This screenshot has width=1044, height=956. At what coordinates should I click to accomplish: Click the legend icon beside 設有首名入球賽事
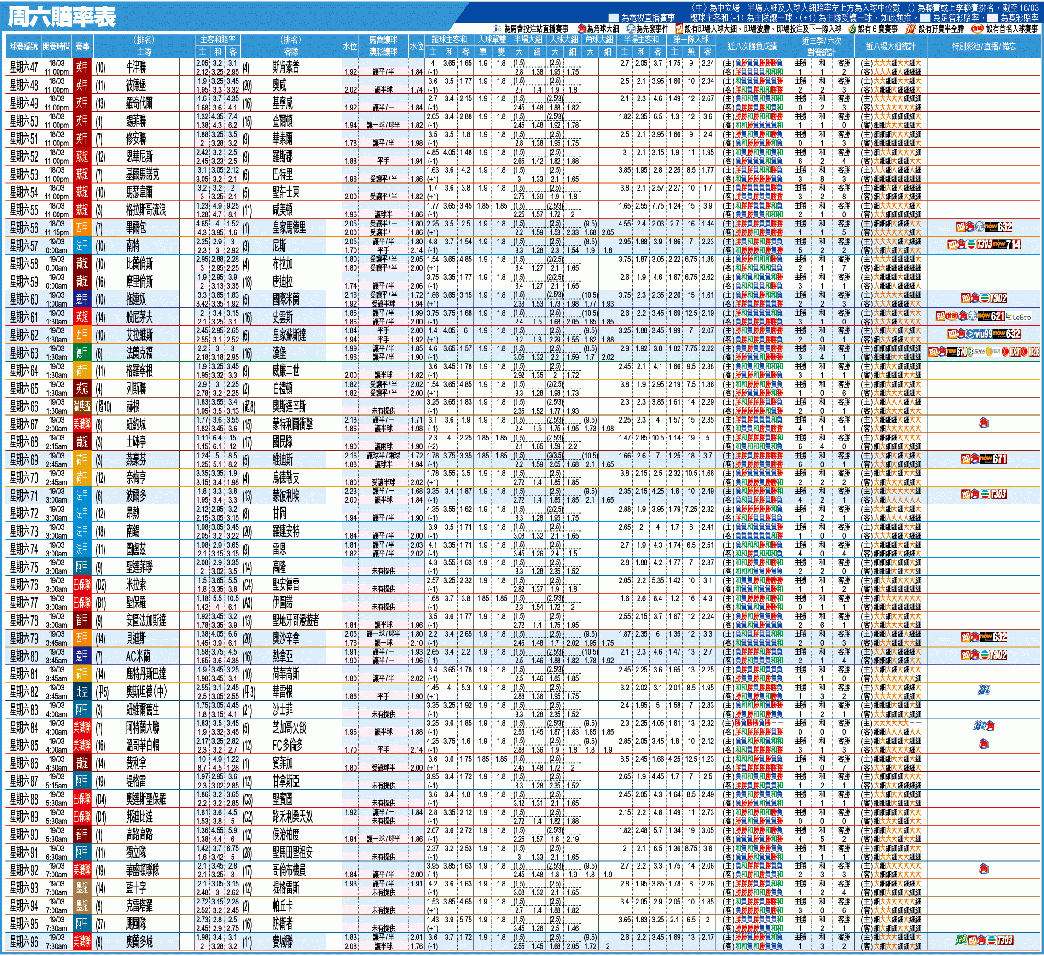pos(977,29)
